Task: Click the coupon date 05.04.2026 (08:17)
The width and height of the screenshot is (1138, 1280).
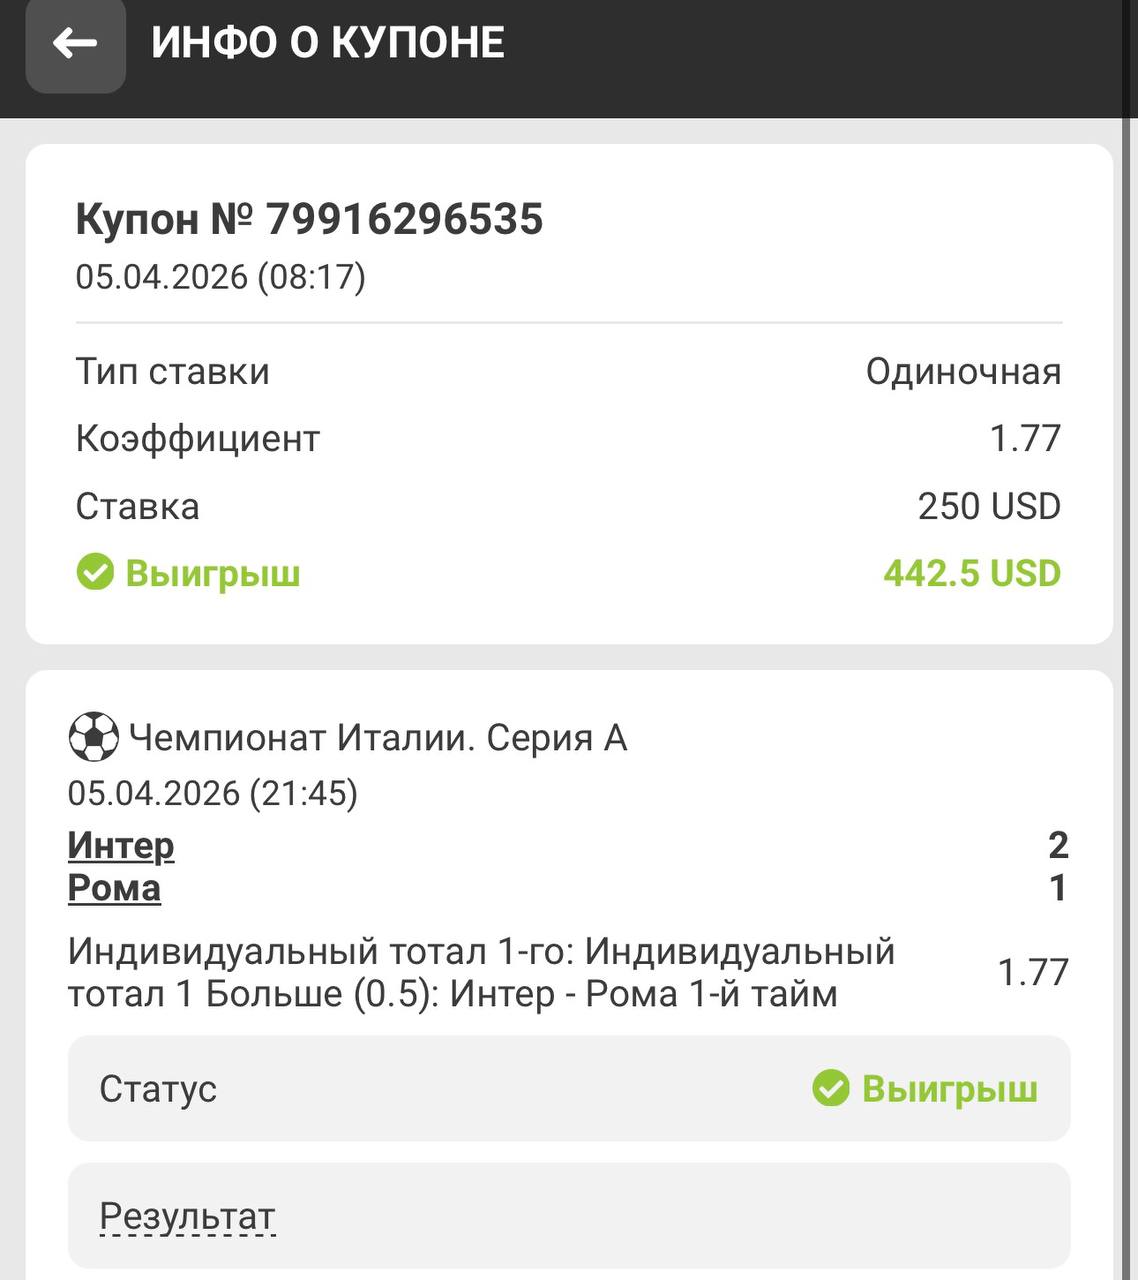Action: coord(221,276)
